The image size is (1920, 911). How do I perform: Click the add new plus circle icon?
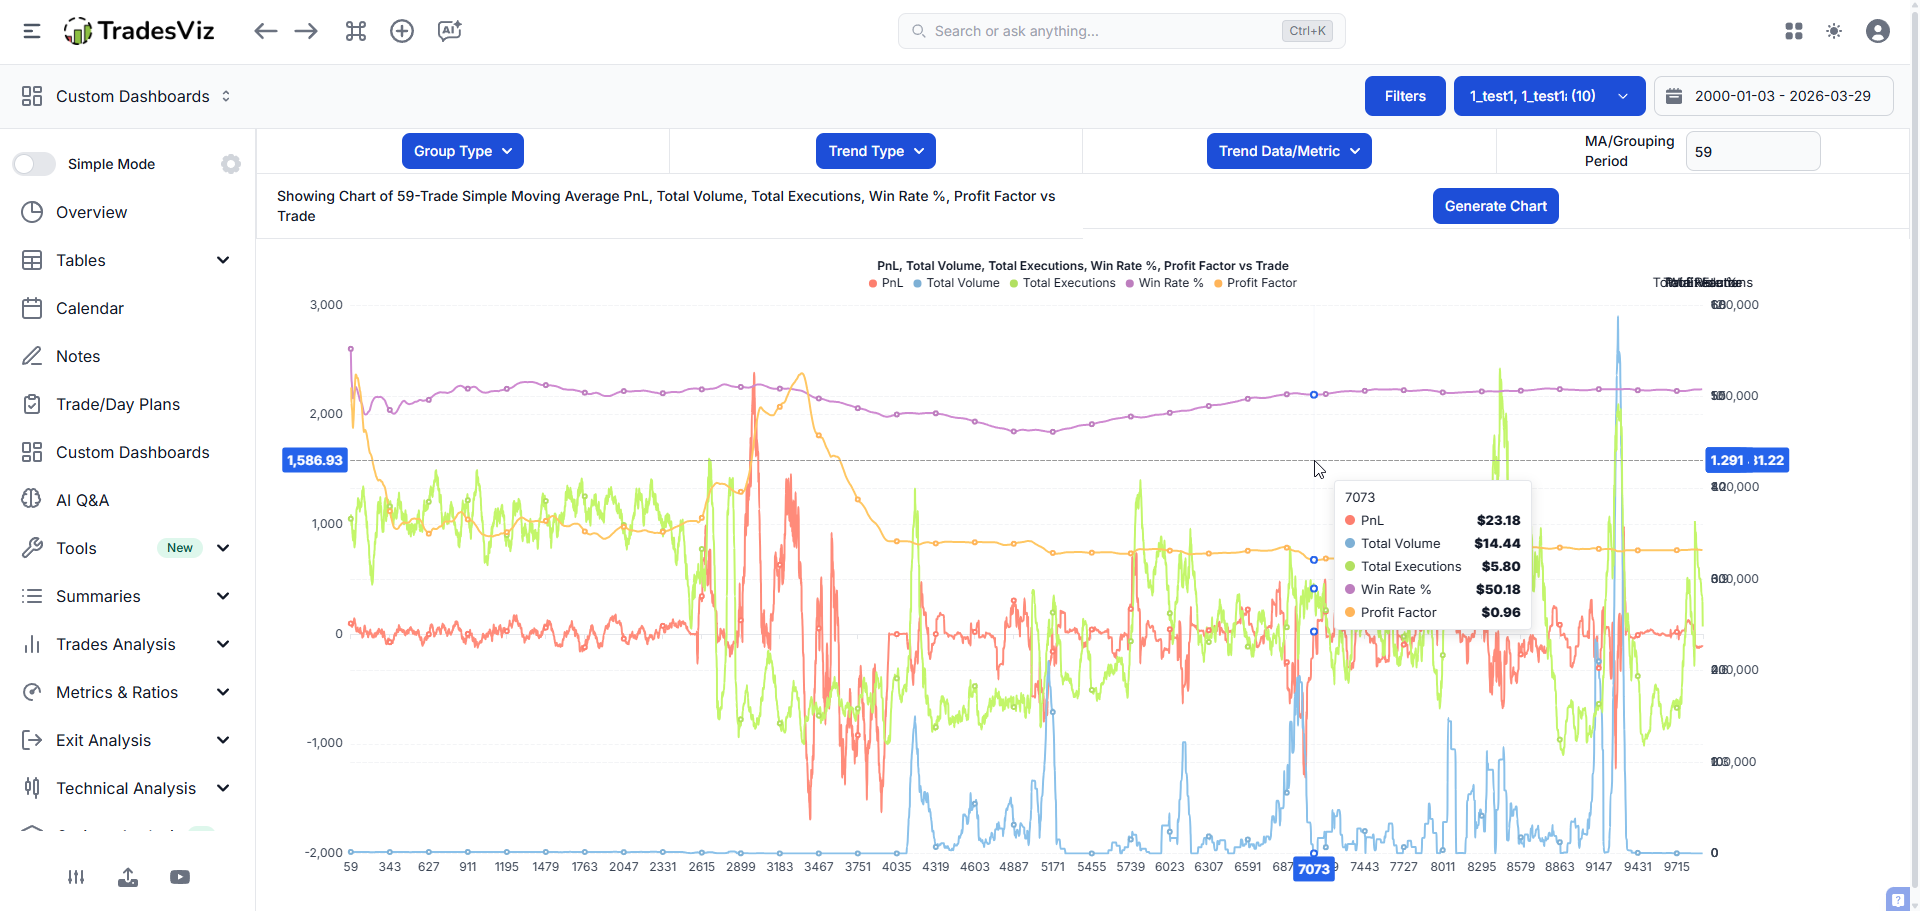(402, 31)
